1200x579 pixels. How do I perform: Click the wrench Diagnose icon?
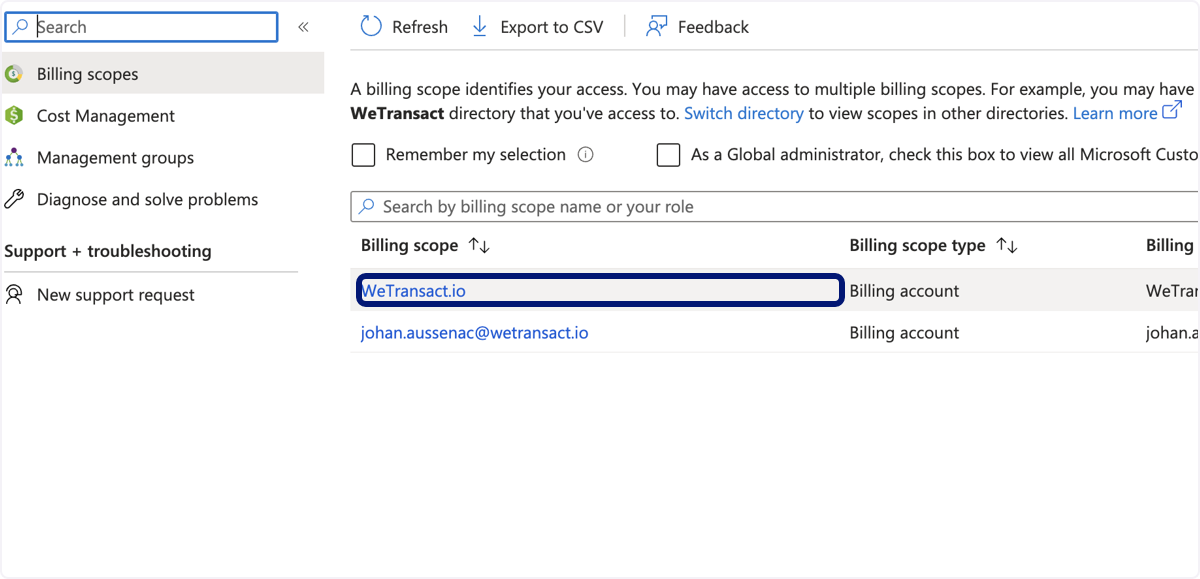pyautogui.click(x=14, y=200)
